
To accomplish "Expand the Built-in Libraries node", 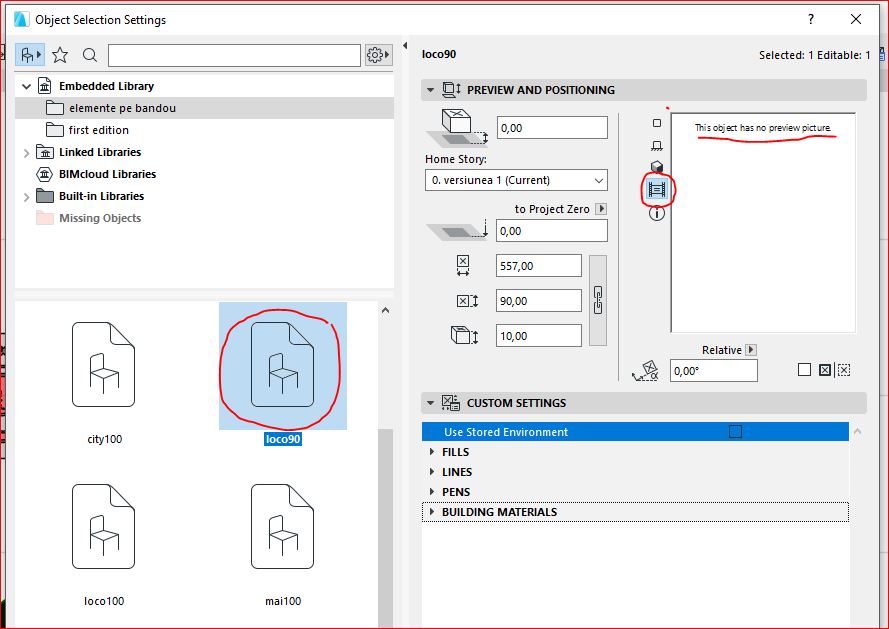I will point(27,196).
